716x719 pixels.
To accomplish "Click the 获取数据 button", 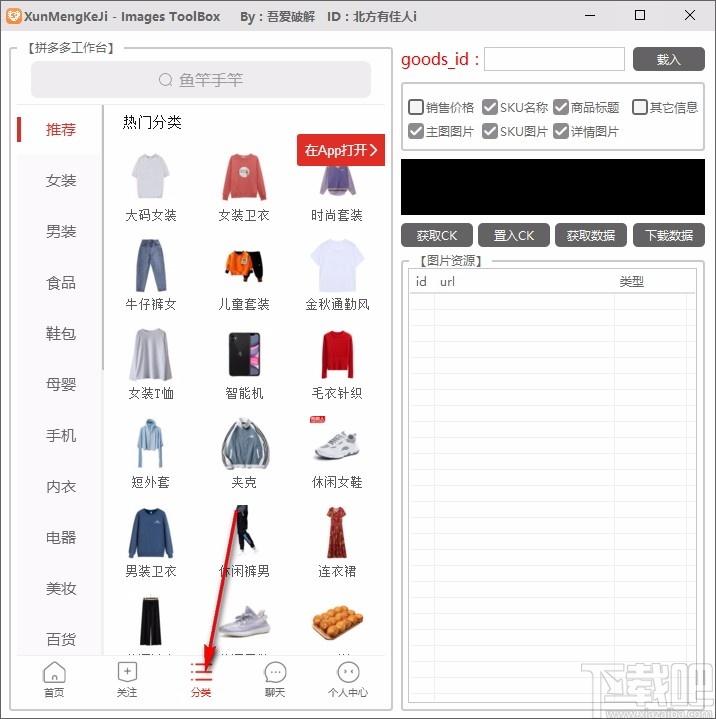I will coord(591,235).
